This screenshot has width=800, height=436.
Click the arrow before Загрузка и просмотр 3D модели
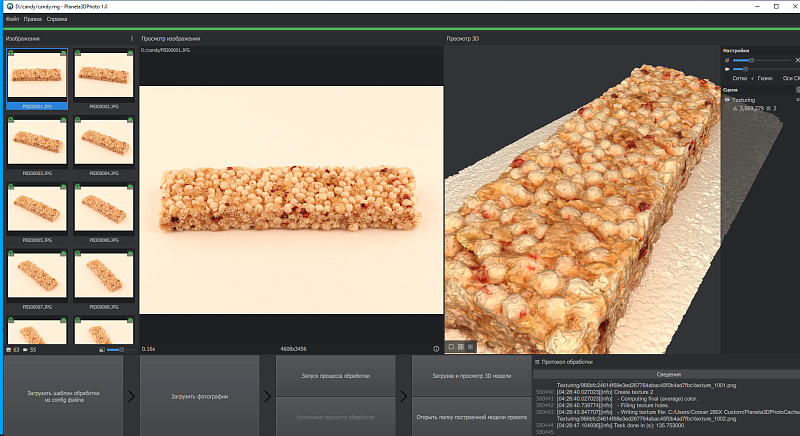404,396
